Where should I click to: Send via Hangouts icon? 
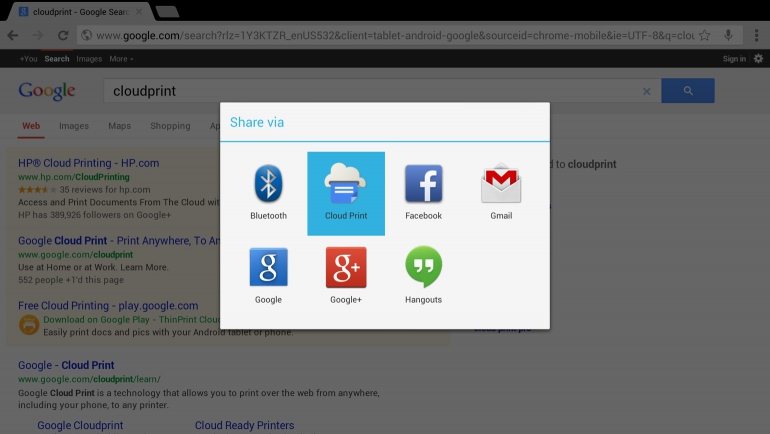[423, 275]
